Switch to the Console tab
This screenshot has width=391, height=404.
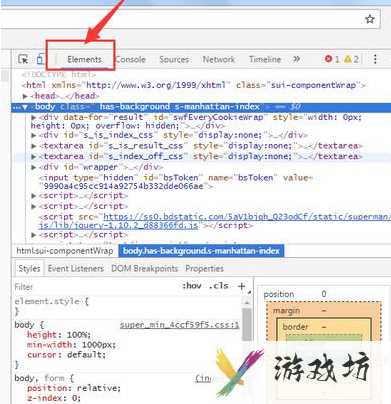(130, 59)
